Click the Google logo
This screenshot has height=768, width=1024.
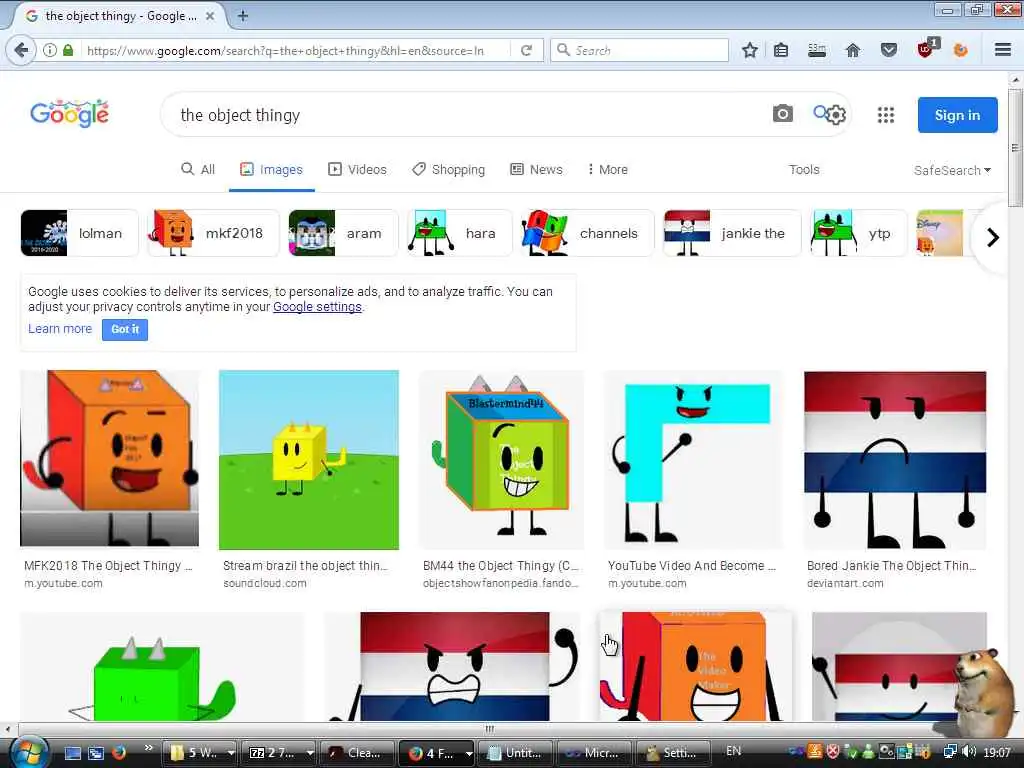[x=69, y=114]
